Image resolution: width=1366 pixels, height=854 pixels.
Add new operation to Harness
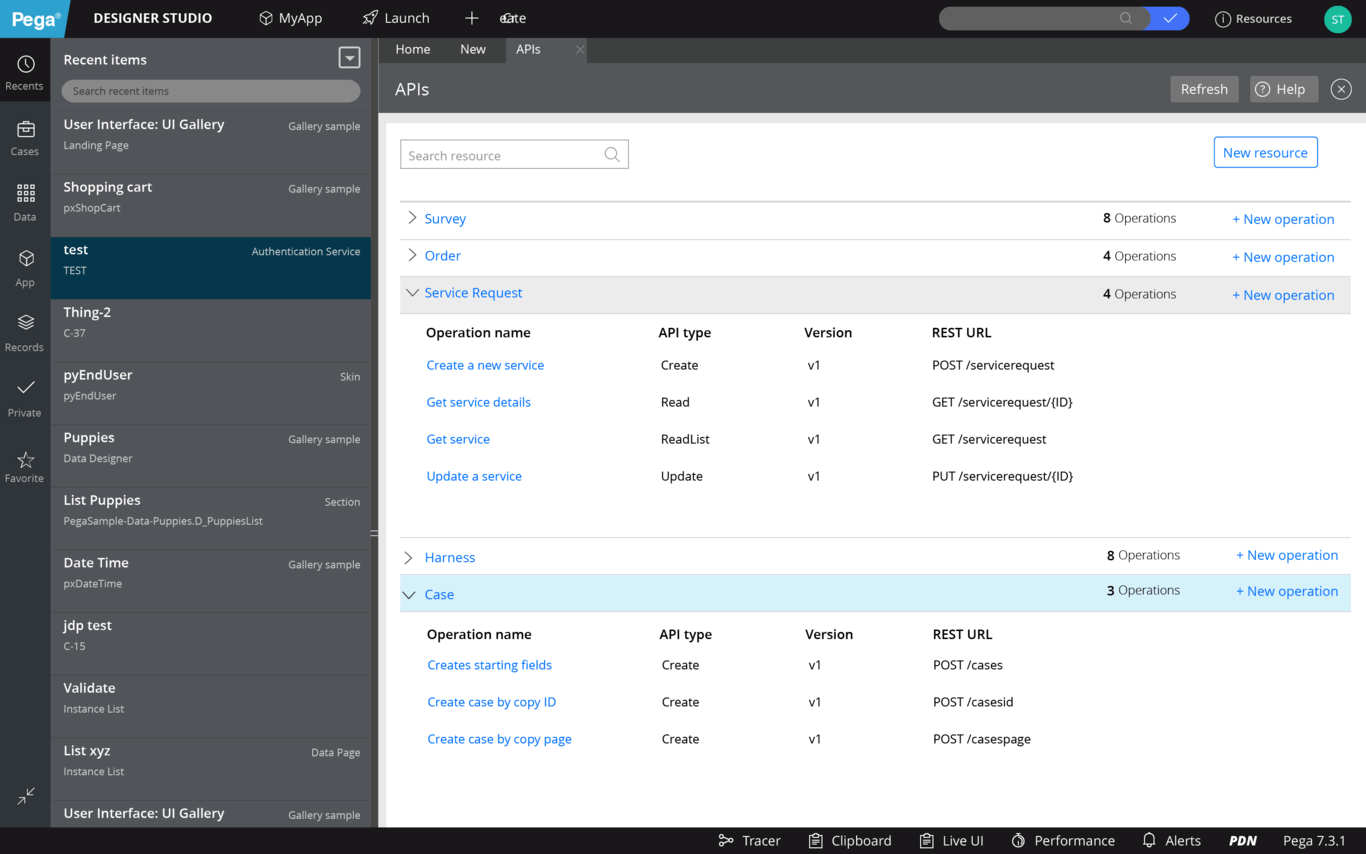tap(1287, 555)
